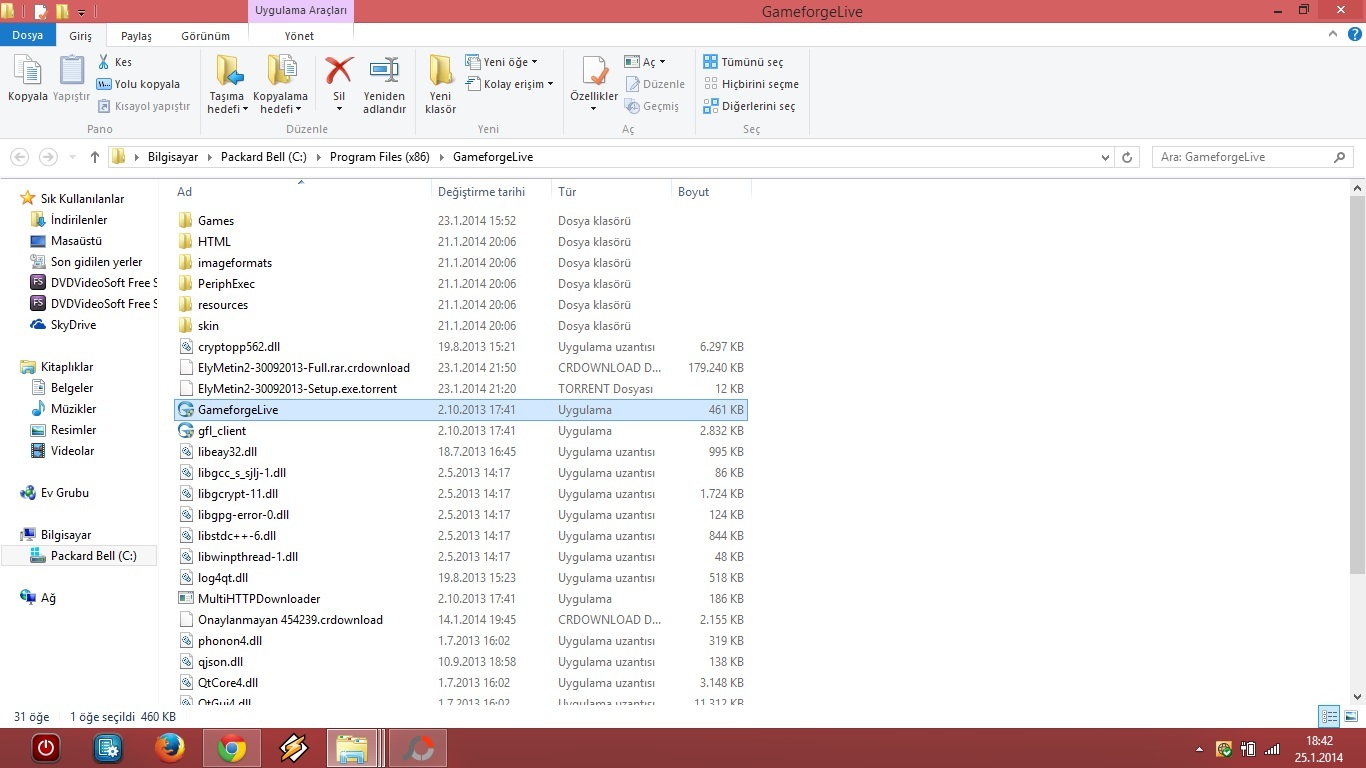Go up one folder with the up arrow
Image resolution: width=1366 pixels, height=768 pixels.
(x=95, y=157)
